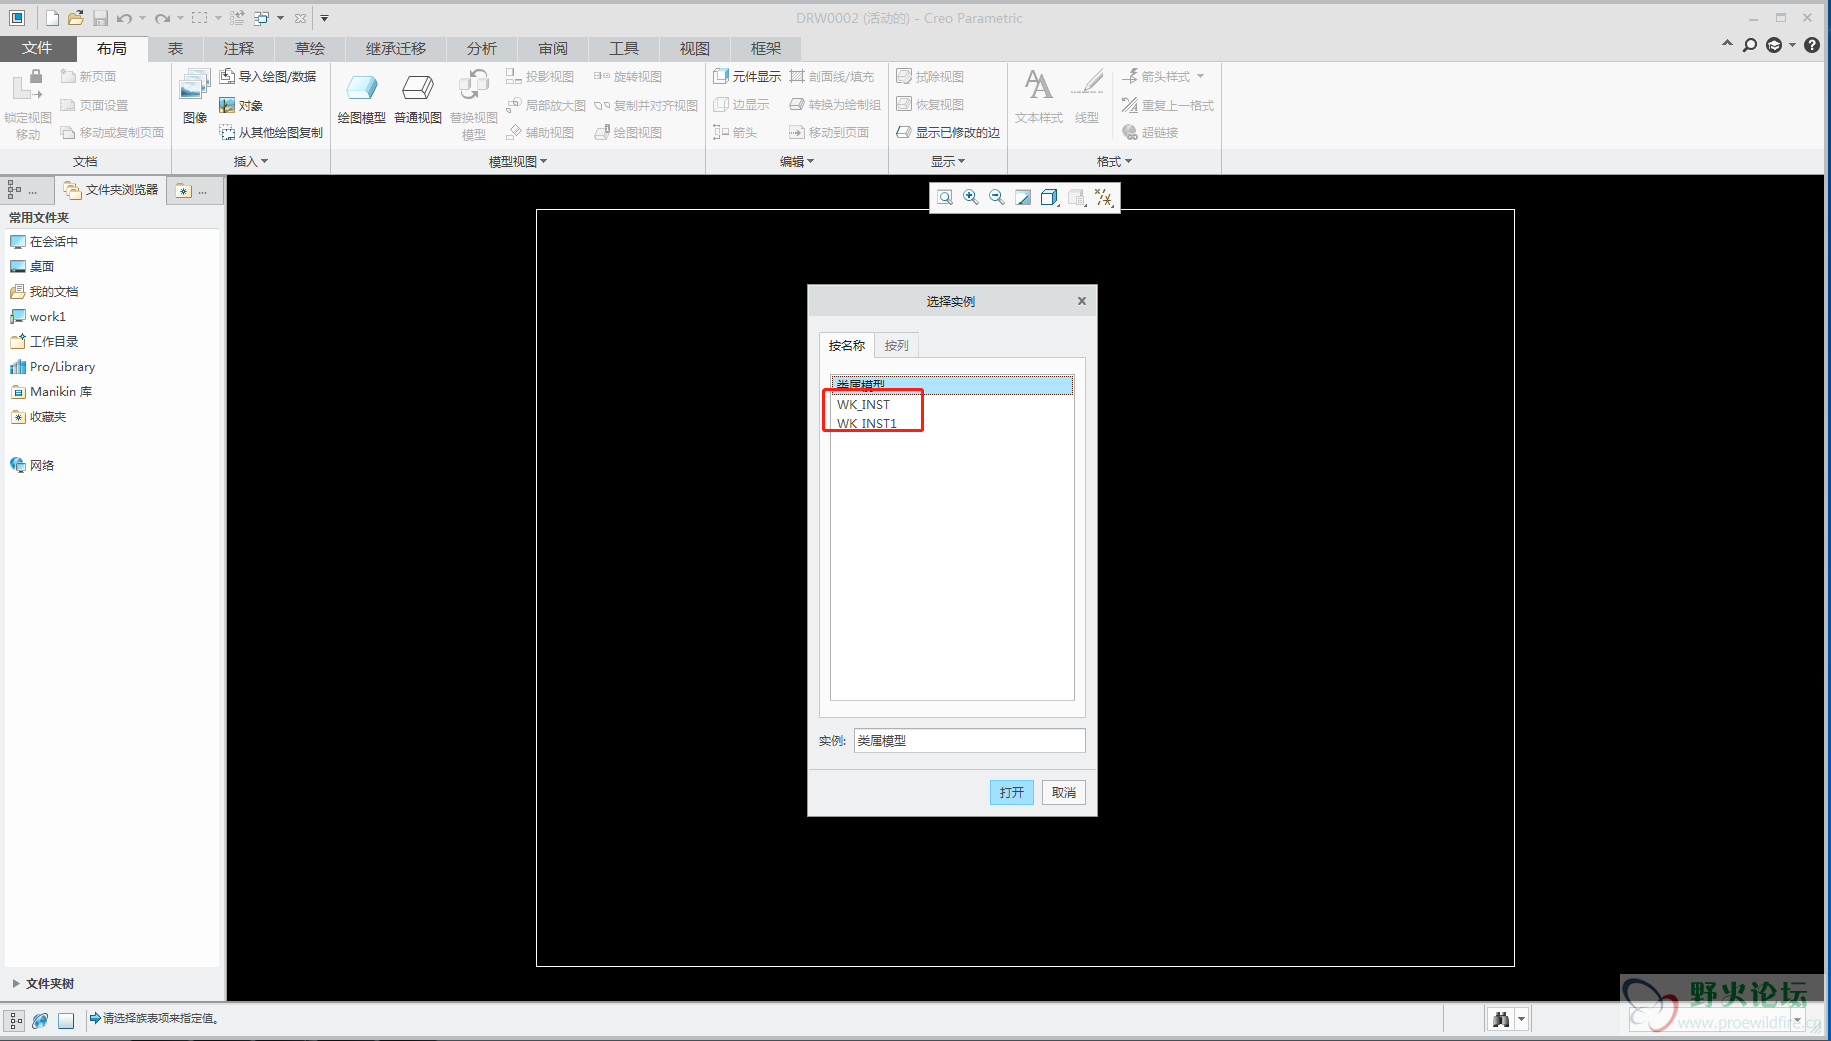Open the 网络 network item

click(32, 465)
